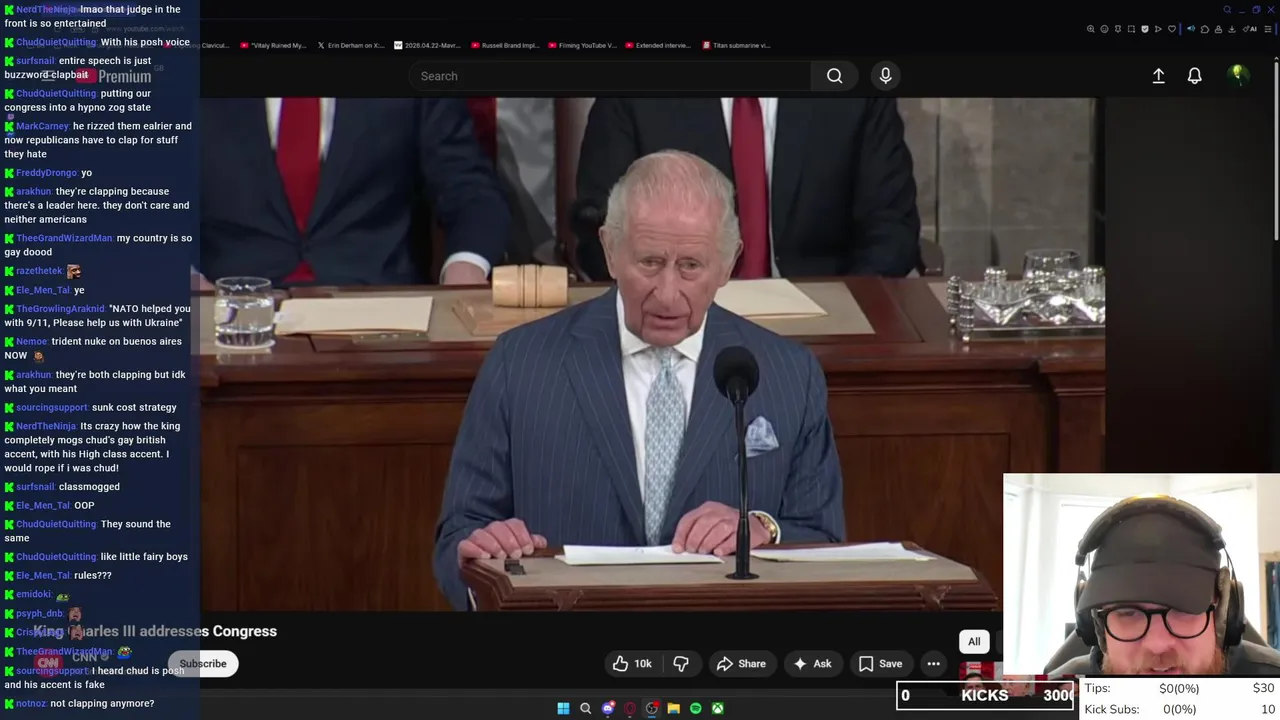Screen dimensions: 1280x720
Task: Click chat username Nemoe
Action: pos(31,341)
